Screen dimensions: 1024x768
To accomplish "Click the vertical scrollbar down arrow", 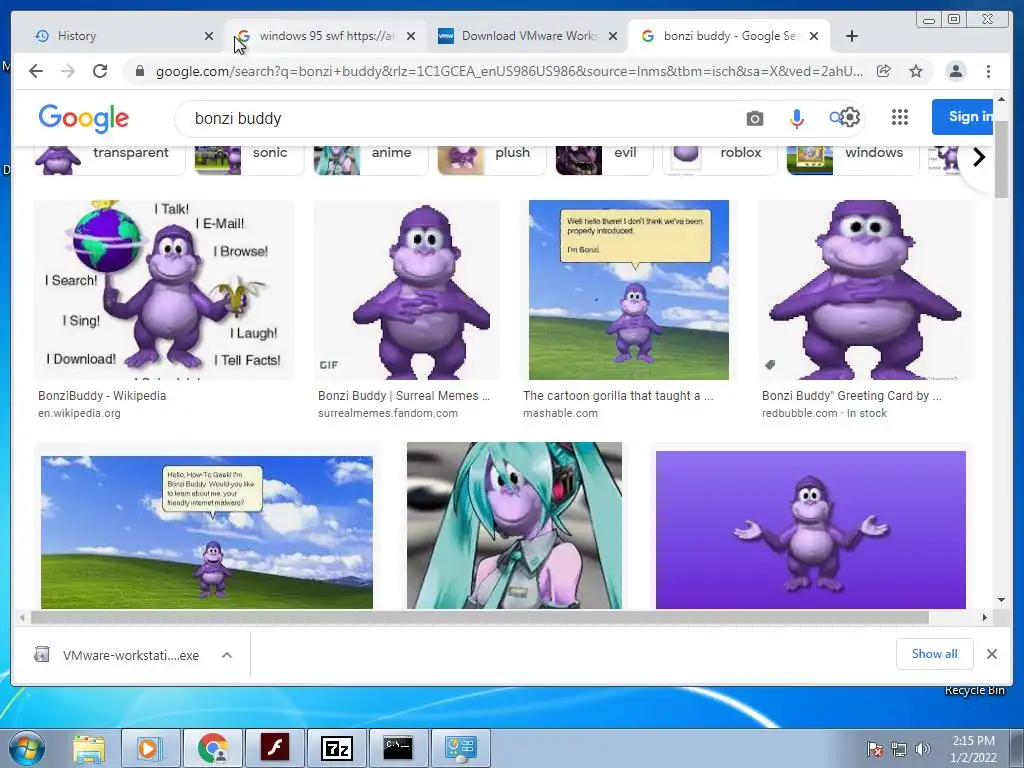I will tap(1001, 600).
